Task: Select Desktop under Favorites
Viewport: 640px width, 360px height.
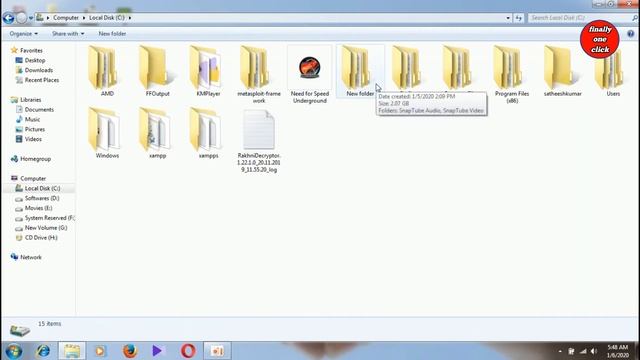Action: [35, 60]
